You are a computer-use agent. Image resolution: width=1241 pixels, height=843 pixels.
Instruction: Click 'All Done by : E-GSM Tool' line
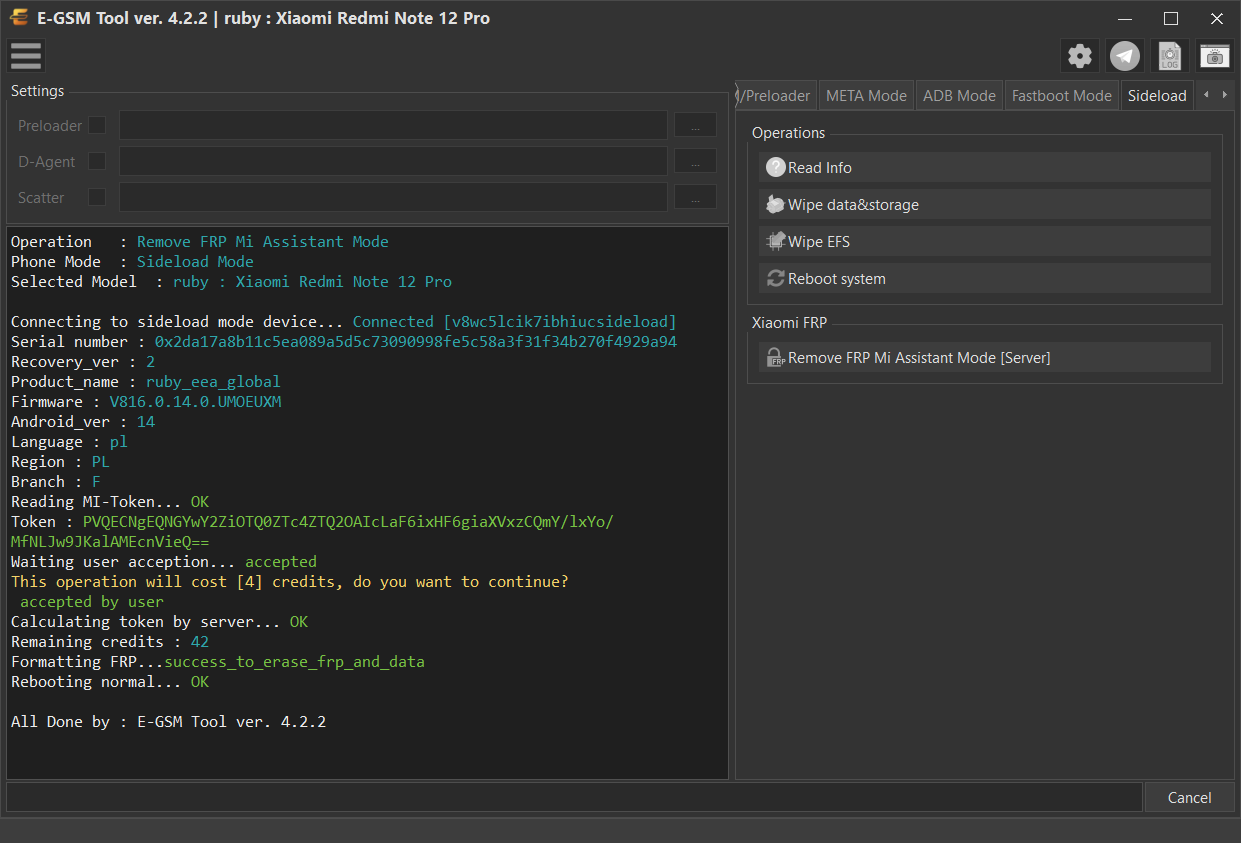168,722
